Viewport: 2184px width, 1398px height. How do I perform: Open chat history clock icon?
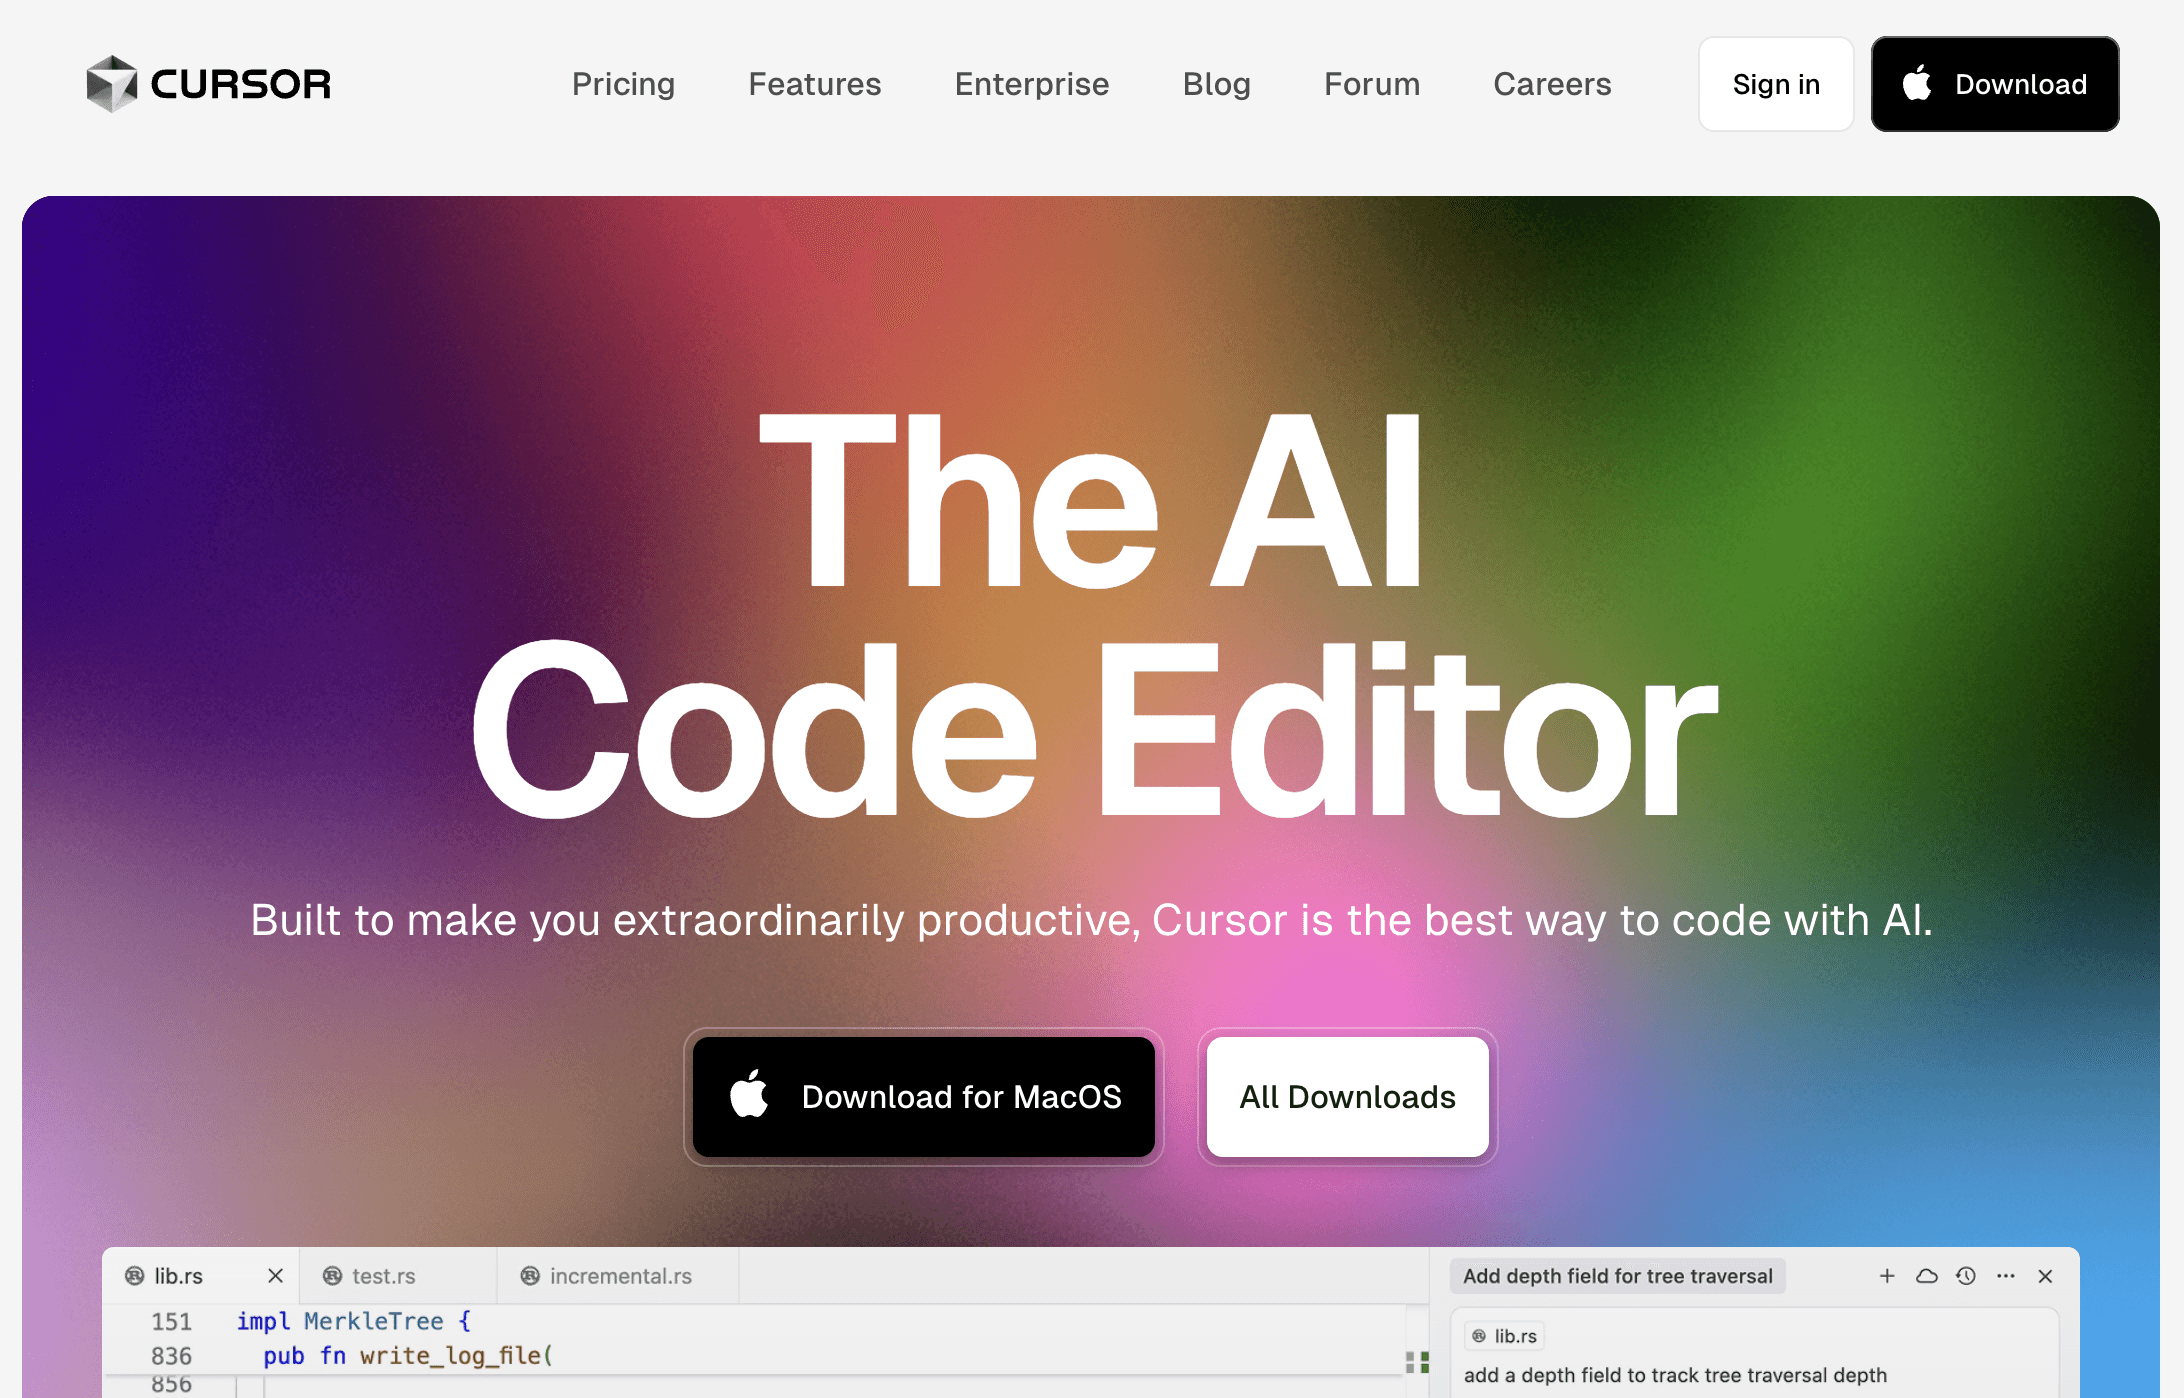[x=1966, y=1276]
